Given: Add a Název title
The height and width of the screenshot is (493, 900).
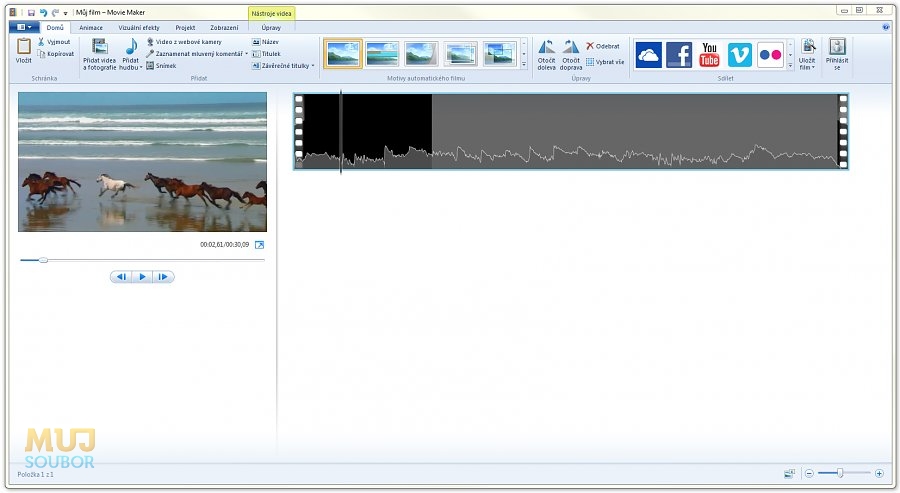Looking at the screenshot, I should click(266, 42).
